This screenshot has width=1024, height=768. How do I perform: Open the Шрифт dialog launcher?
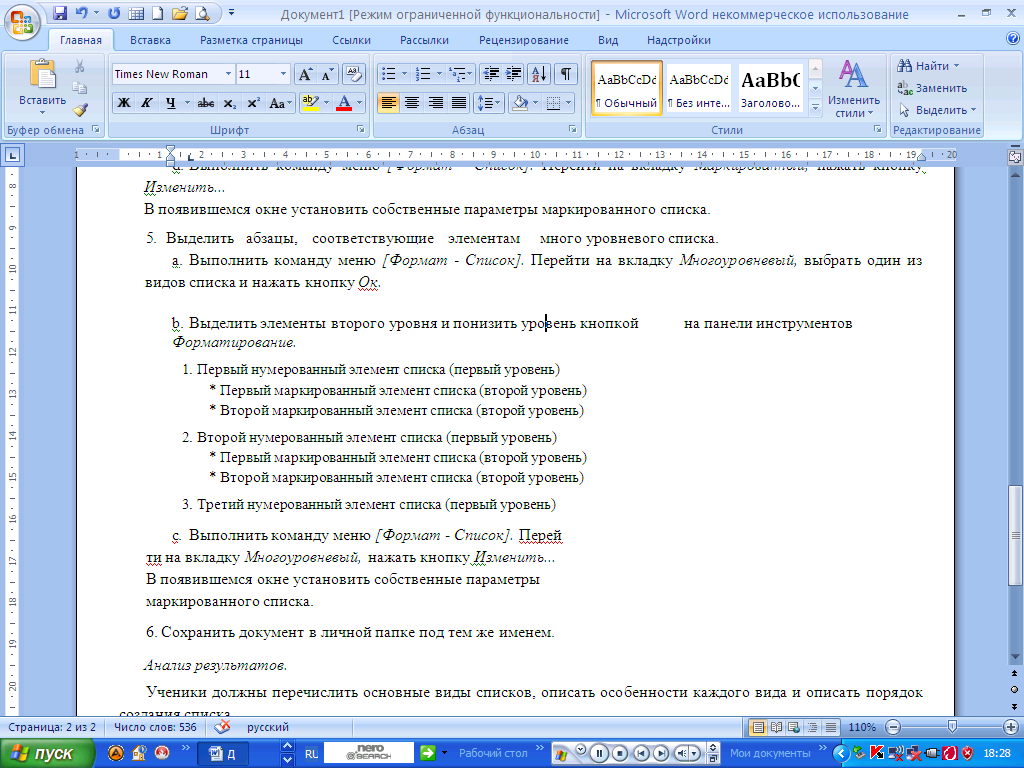tap(360, 129)
